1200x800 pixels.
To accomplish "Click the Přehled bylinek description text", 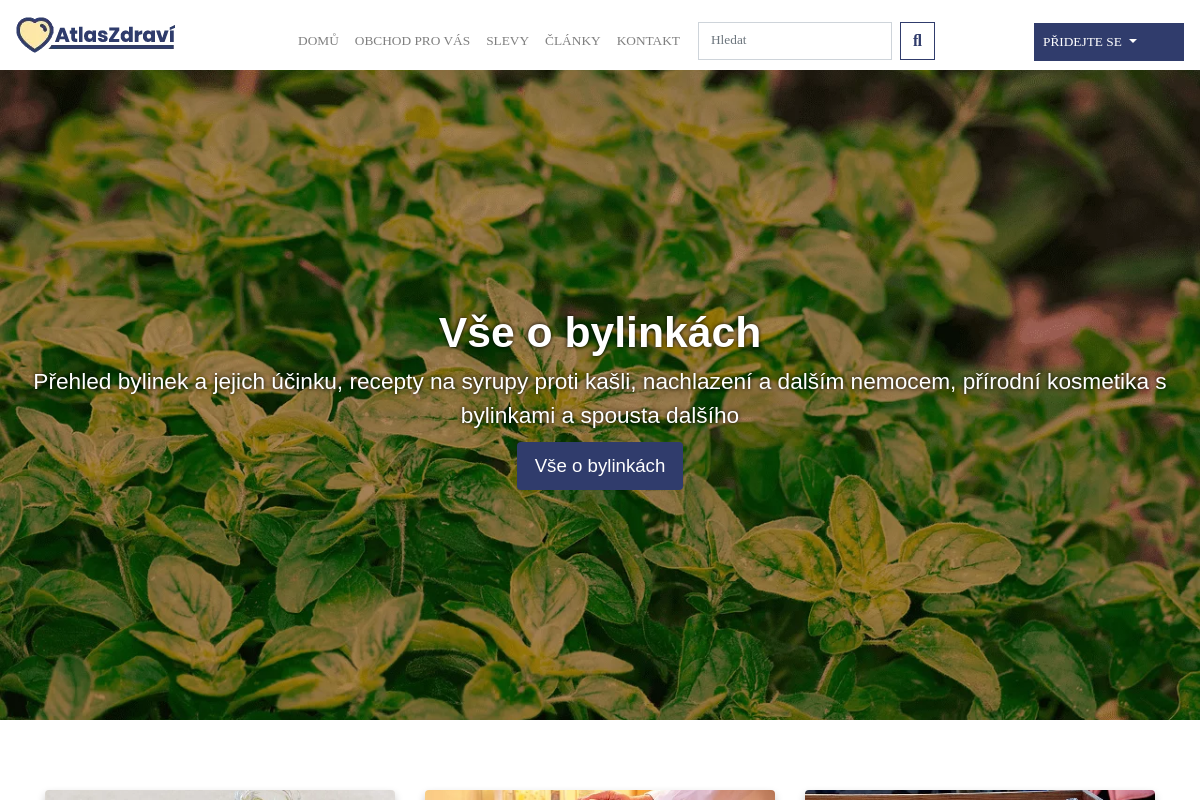I will 600,382.
